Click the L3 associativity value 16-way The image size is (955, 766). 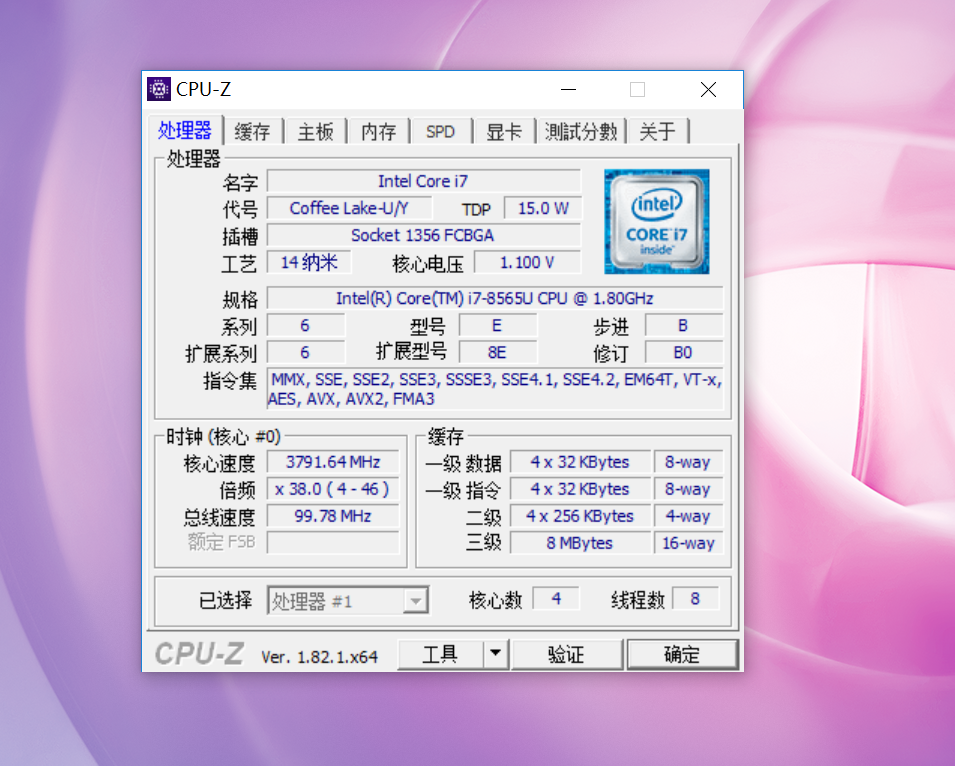[688, 543]
